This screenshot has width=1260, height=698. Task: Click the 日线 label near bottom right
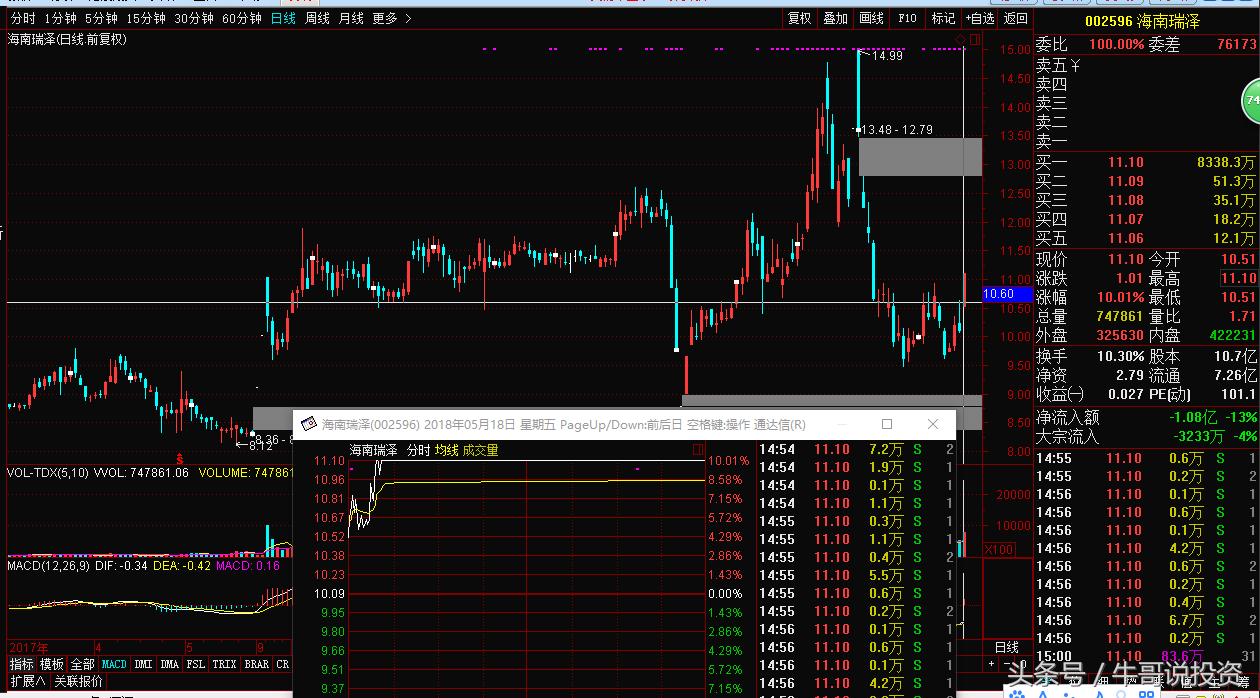click(1007, 647)
